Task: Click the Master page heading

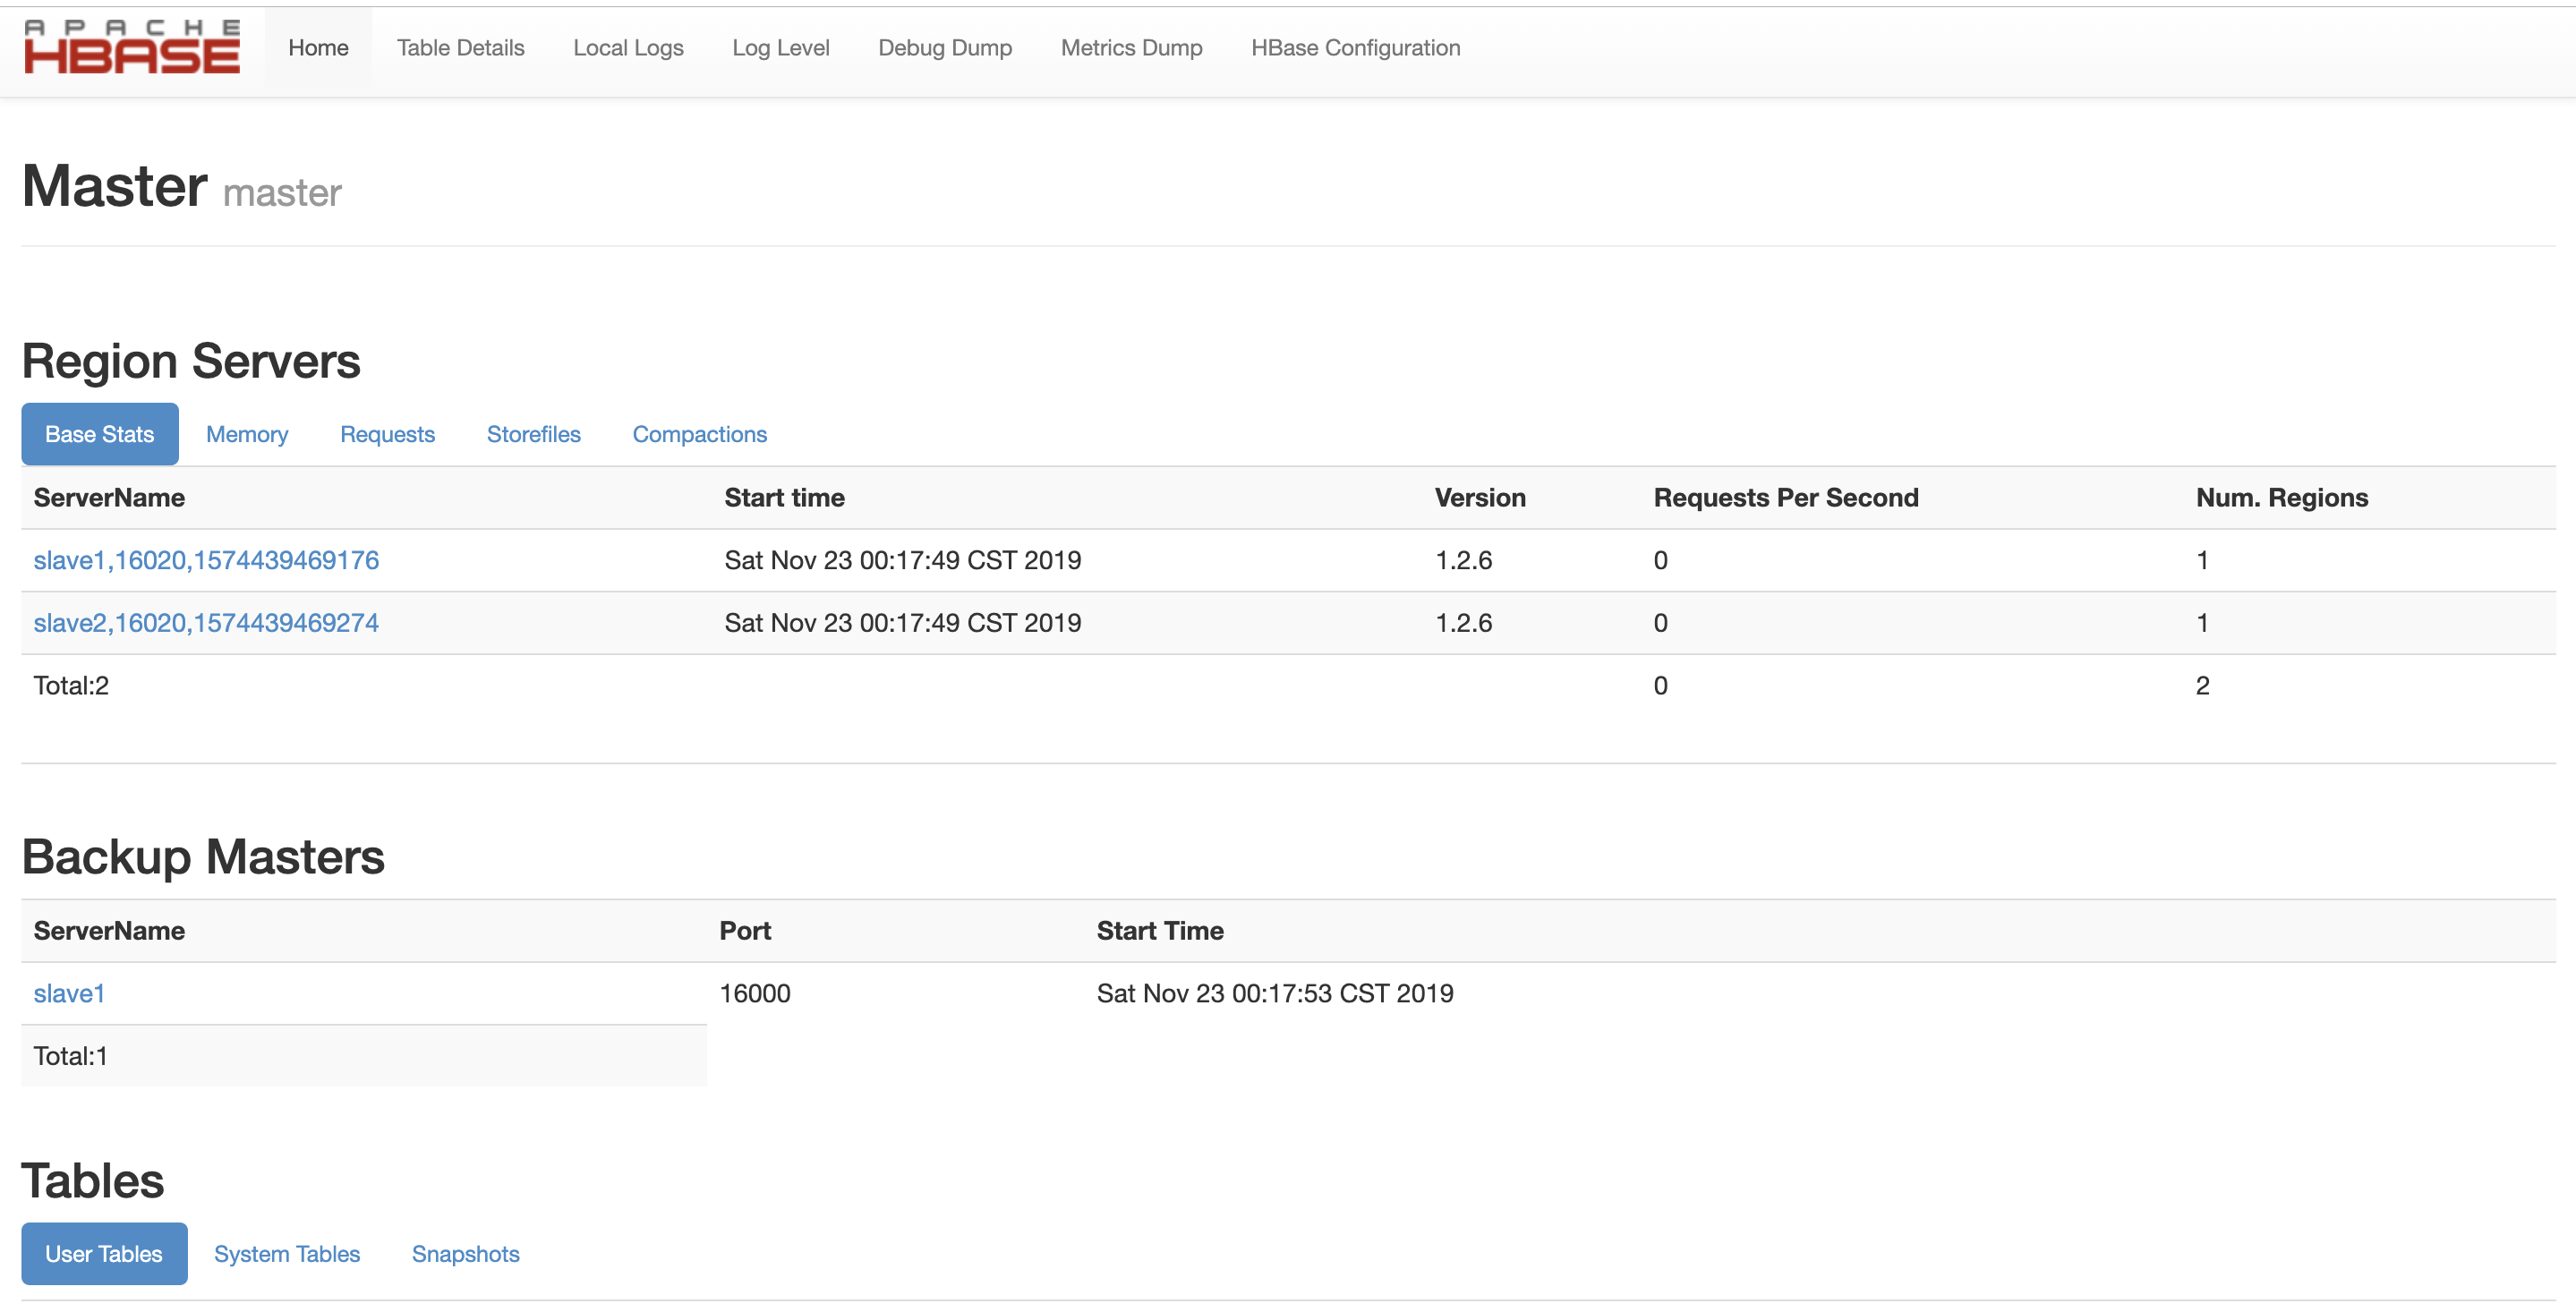Action: click(115, 187)
